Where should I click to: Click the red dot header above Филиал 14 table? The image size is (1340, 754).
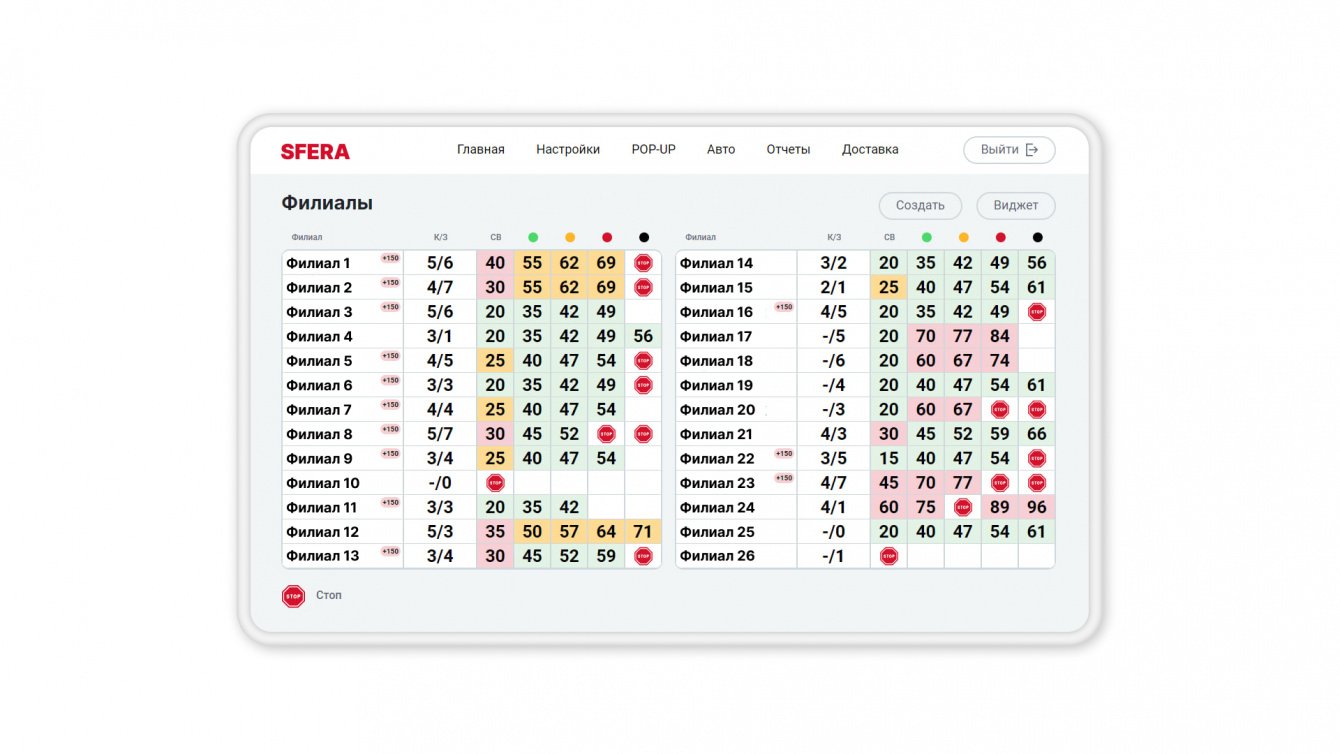pyautogui.click(x=1000, y=237)
